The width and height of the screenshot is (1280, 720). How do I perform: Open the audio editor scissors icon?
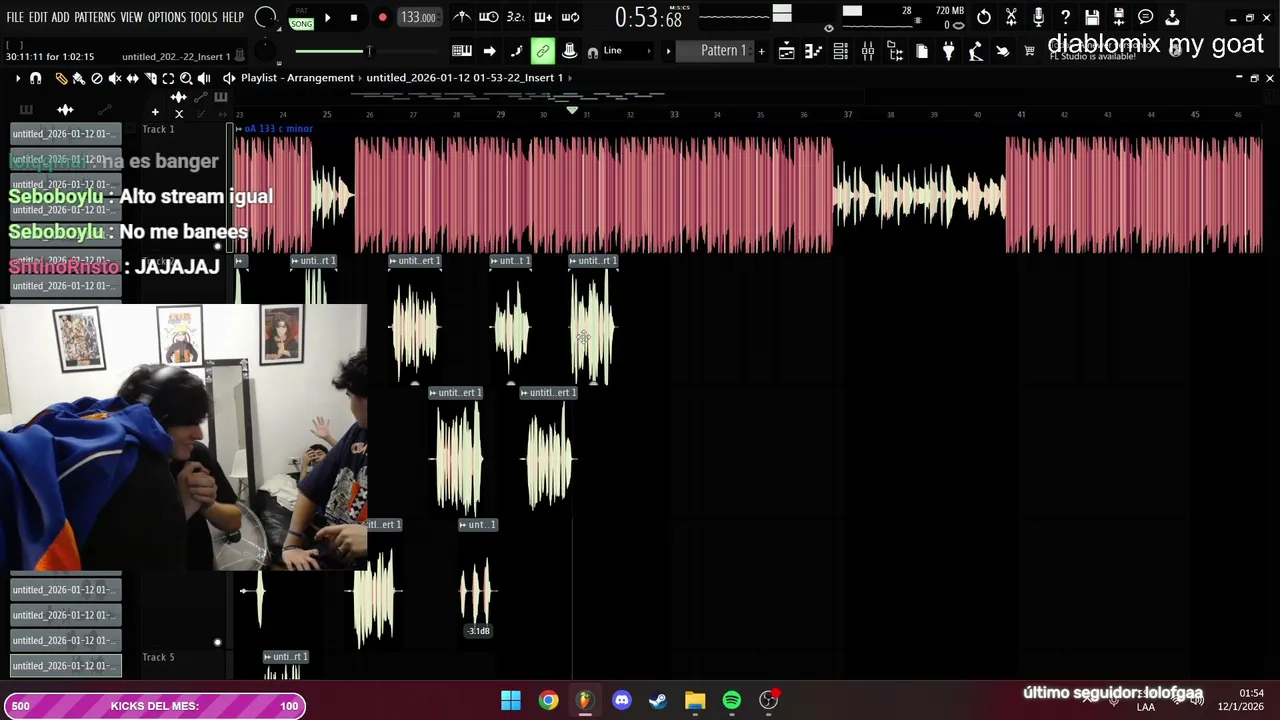pyautogui.click(x=1011, y=17)
